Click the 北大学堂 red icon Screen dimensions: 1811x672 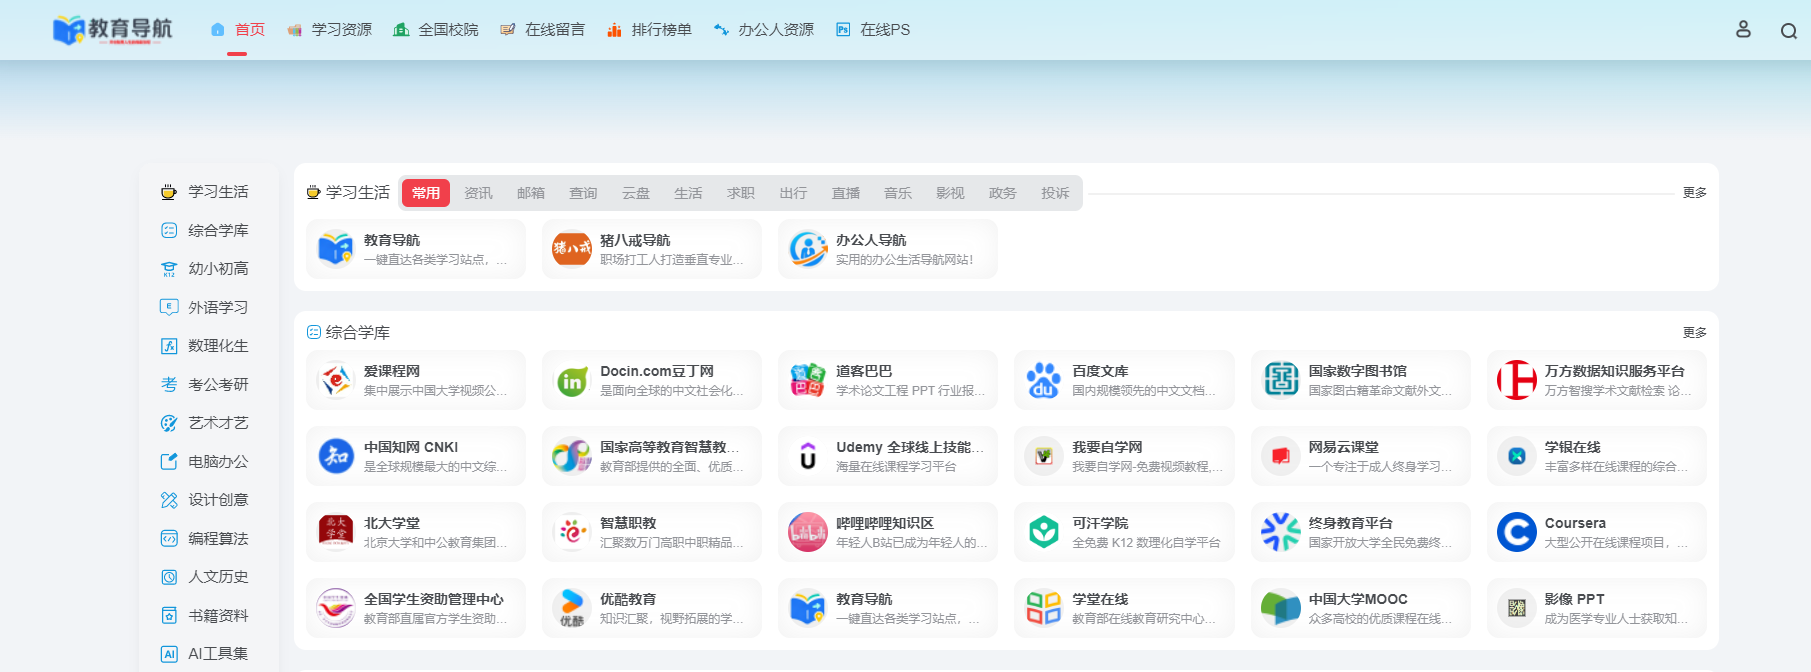pyautogui.click(x=336, y=532)
